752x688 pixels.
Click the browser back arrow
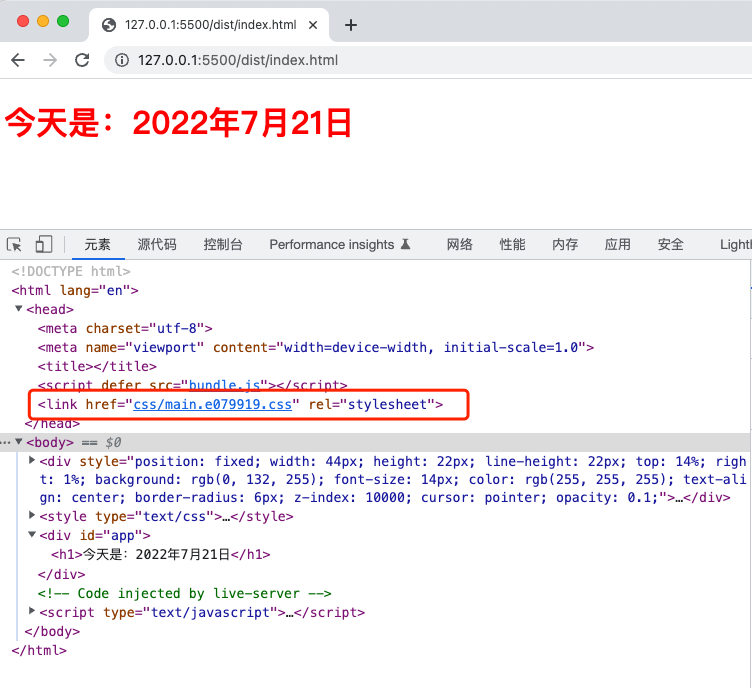(x=18, y=60)
